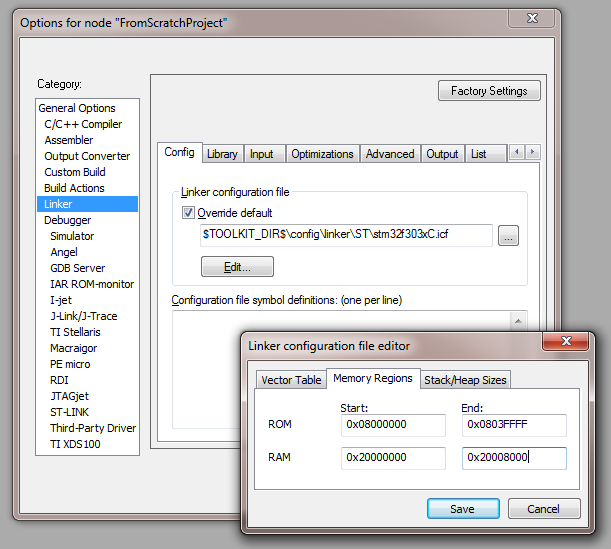Save the linker configuration
The image size is (611, 549).
pos(463,508)
